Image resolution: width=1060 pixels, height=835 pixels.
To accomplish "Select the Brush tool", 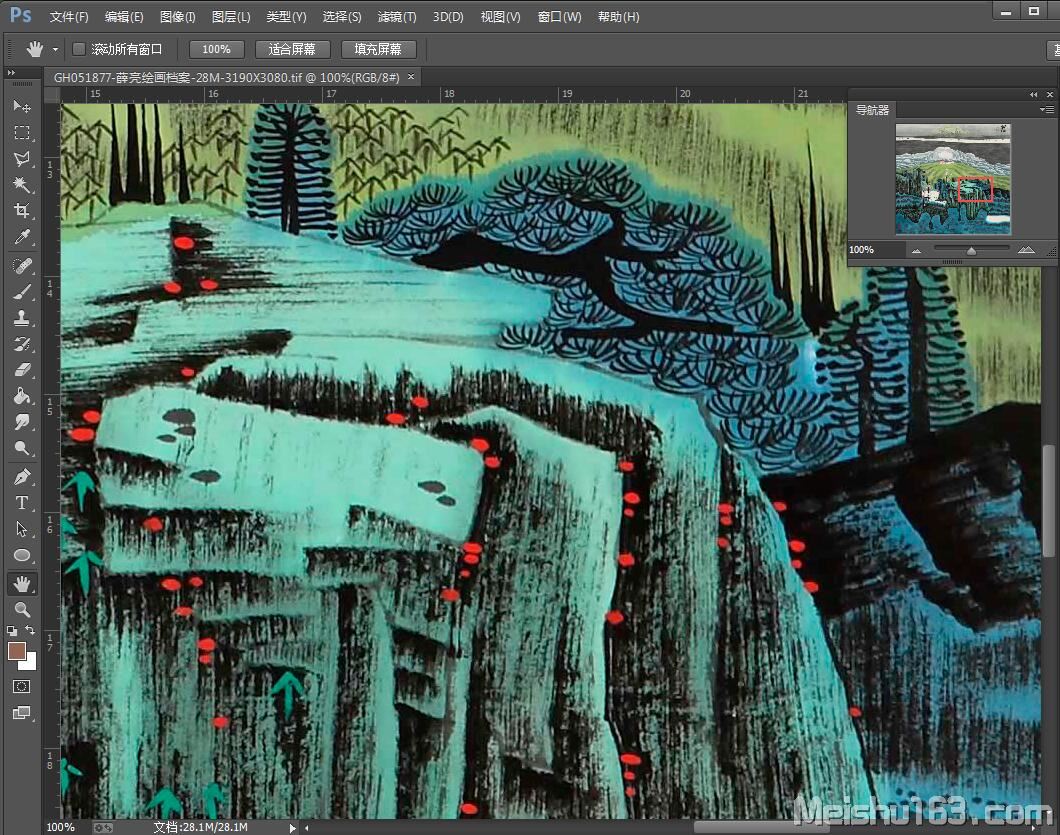I will [x=22, y=292].
